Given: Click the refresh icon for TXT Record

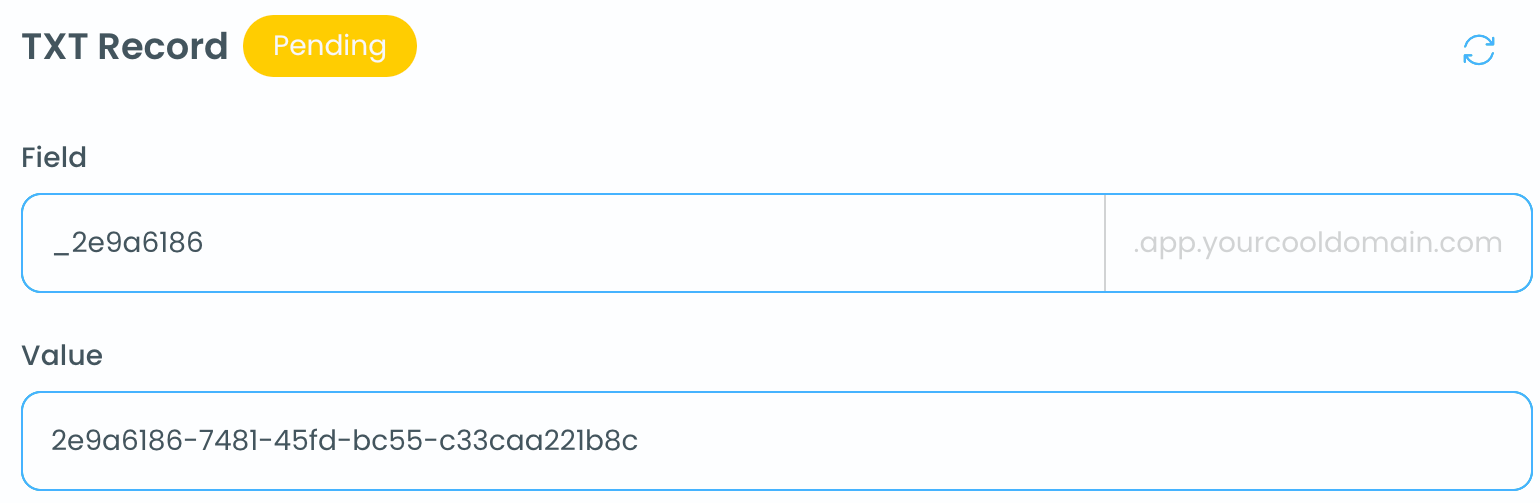Looking at the screenshot, I should click(x=1478, y=50).
